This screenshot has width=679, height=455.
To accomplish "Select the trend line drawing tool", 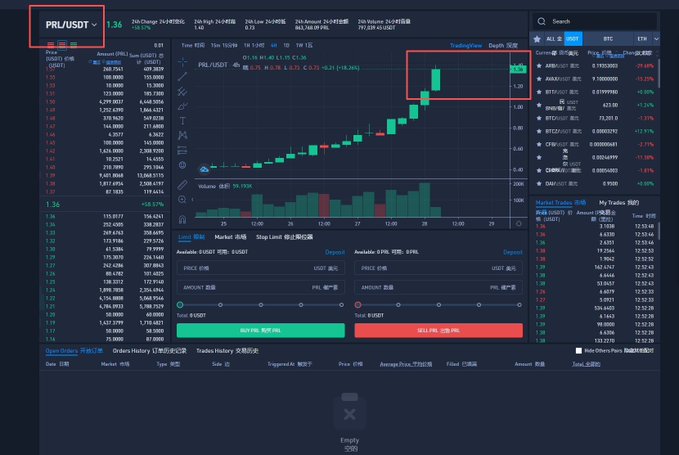I will click(182, 77).
